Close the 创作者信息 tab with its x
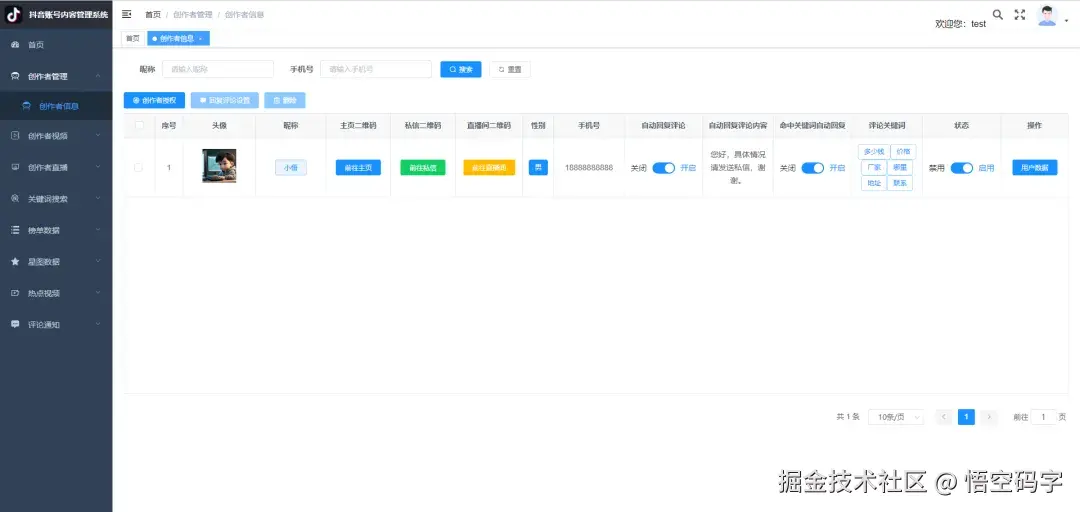This screenshot has width=1080, height=512. tap(200, 39)
